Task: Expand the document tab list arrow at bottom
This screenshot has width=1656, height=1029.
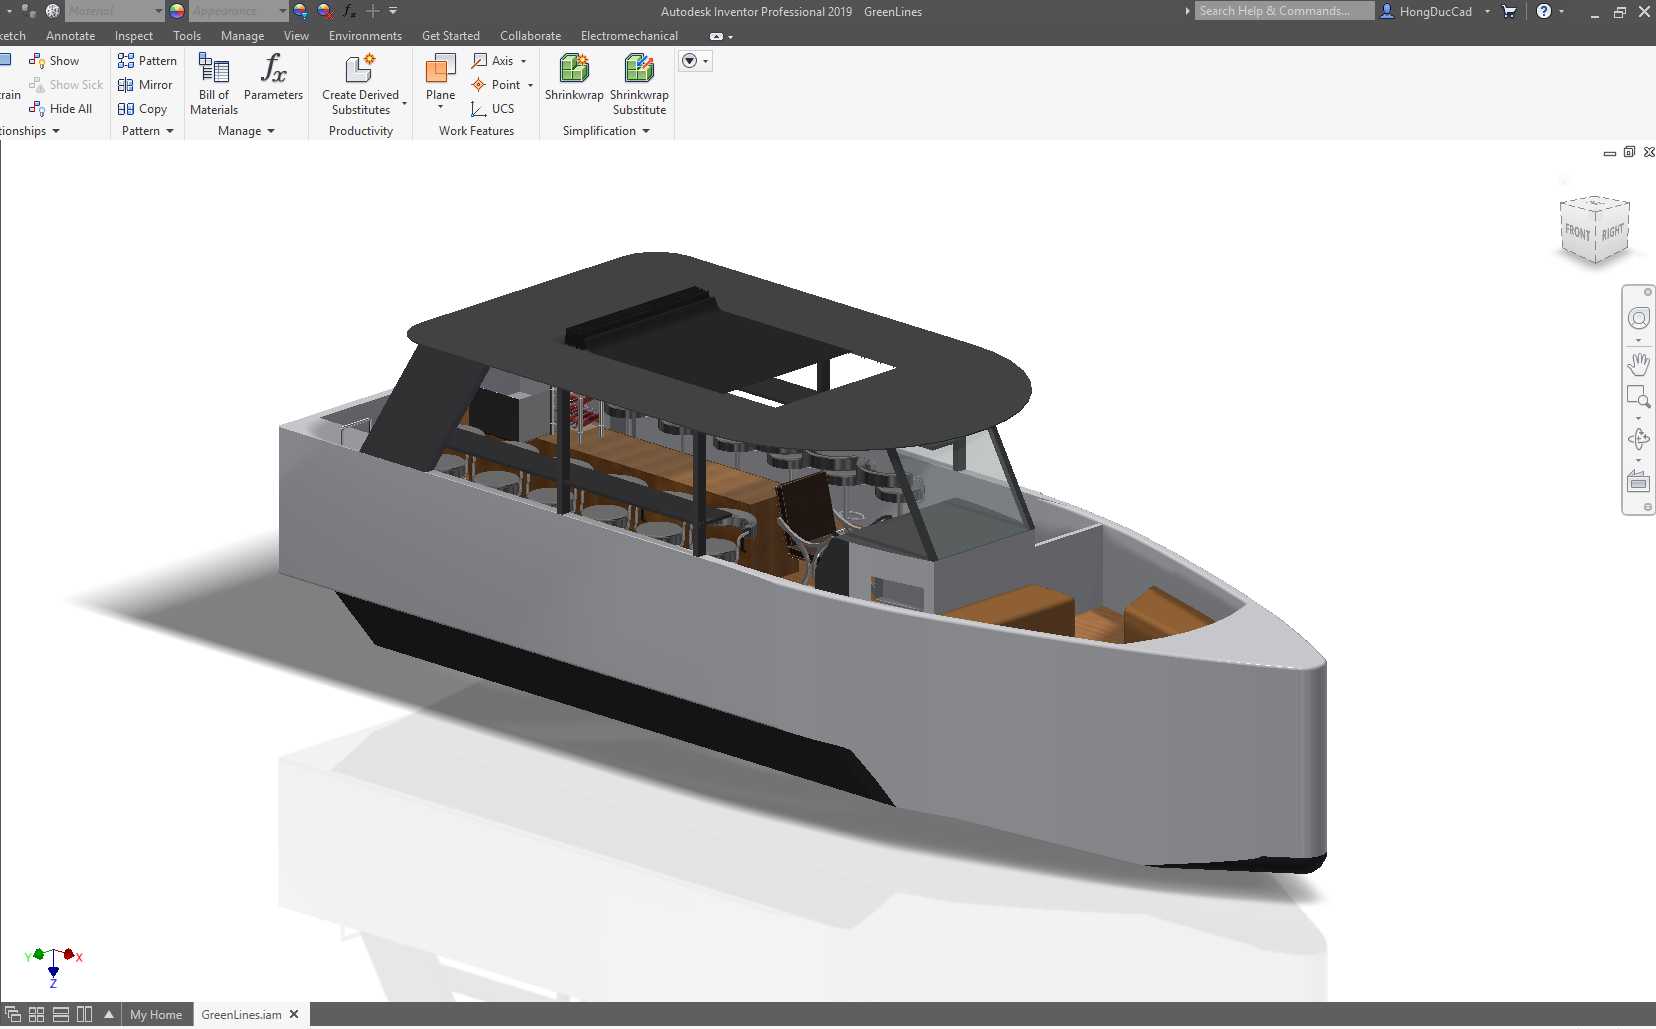Action: (x=109, y=1014)
